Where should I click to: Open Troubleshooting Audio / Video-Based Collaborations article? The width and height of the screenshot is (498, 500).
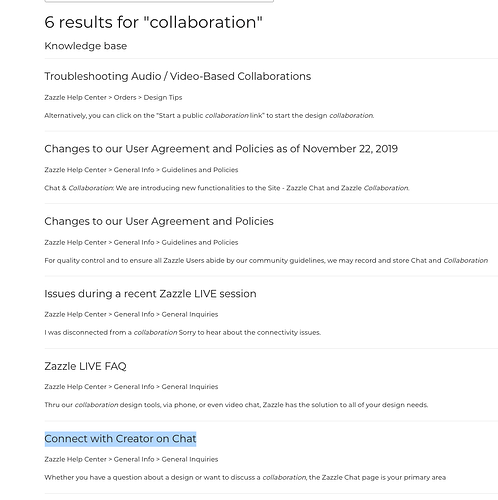click(178, 76)
